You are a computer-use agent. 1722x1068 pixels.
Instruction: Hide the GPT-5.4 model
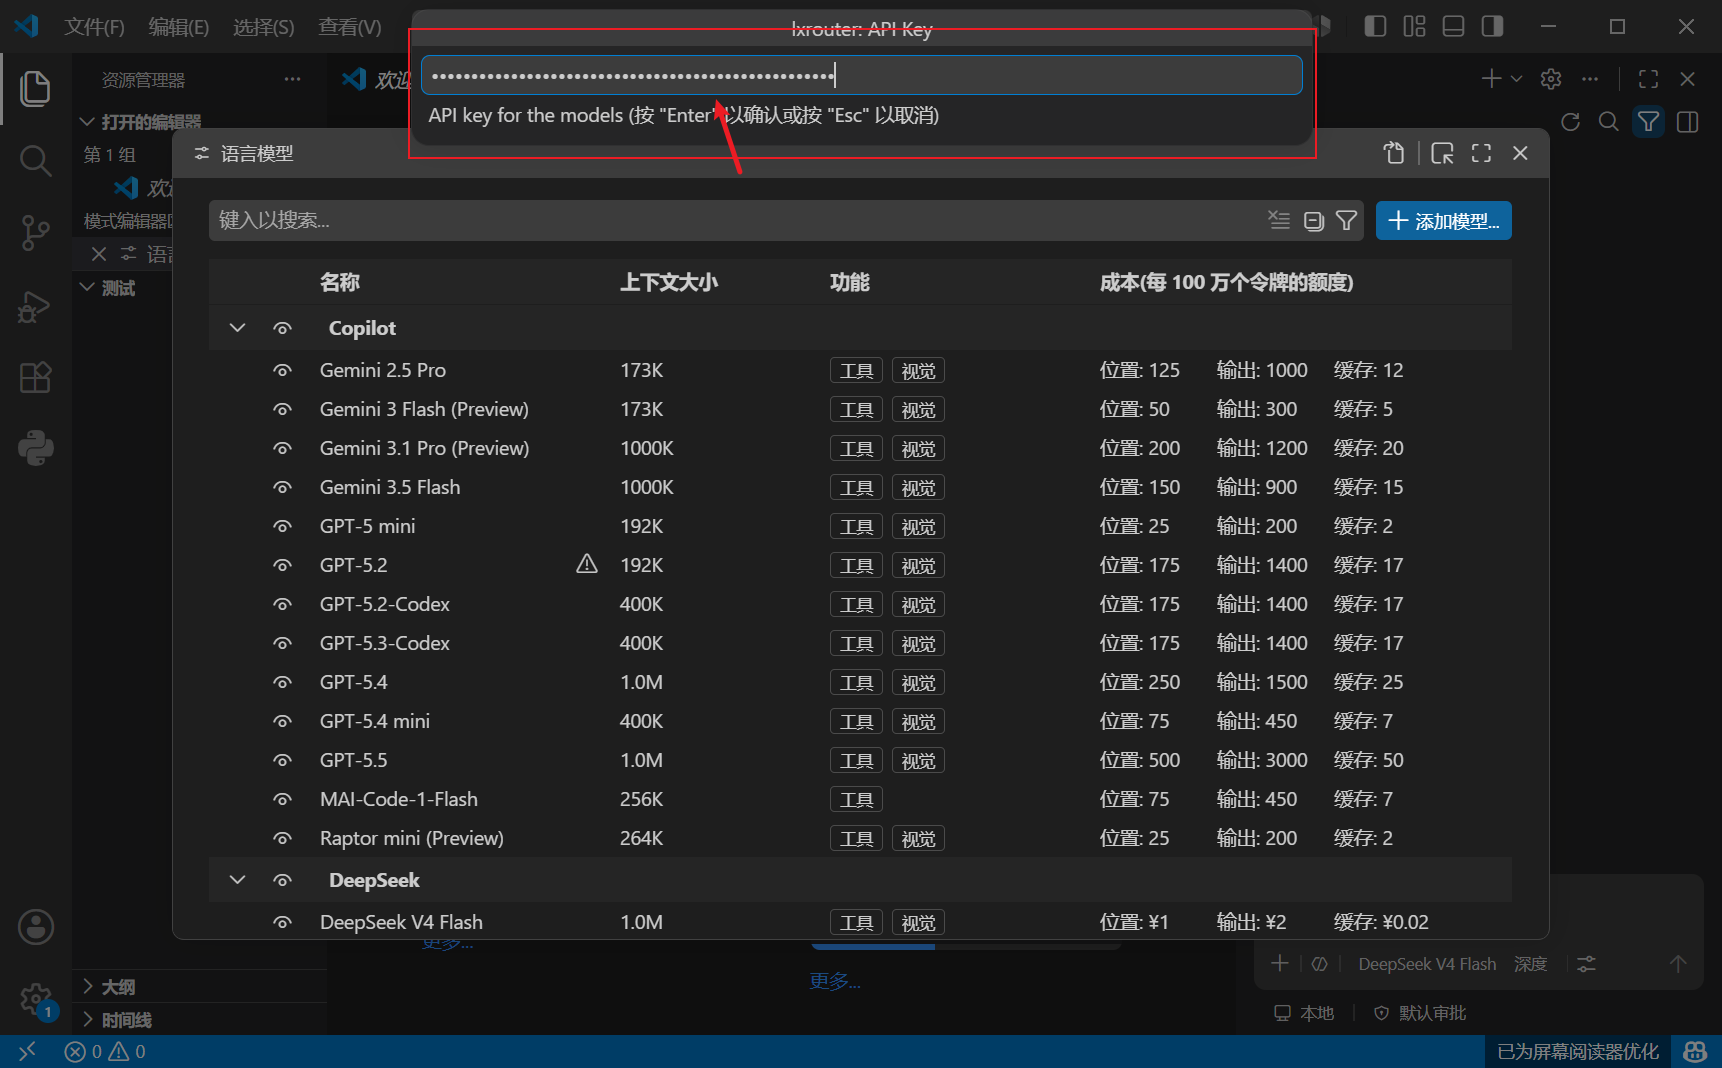click(x=283, y=683)
